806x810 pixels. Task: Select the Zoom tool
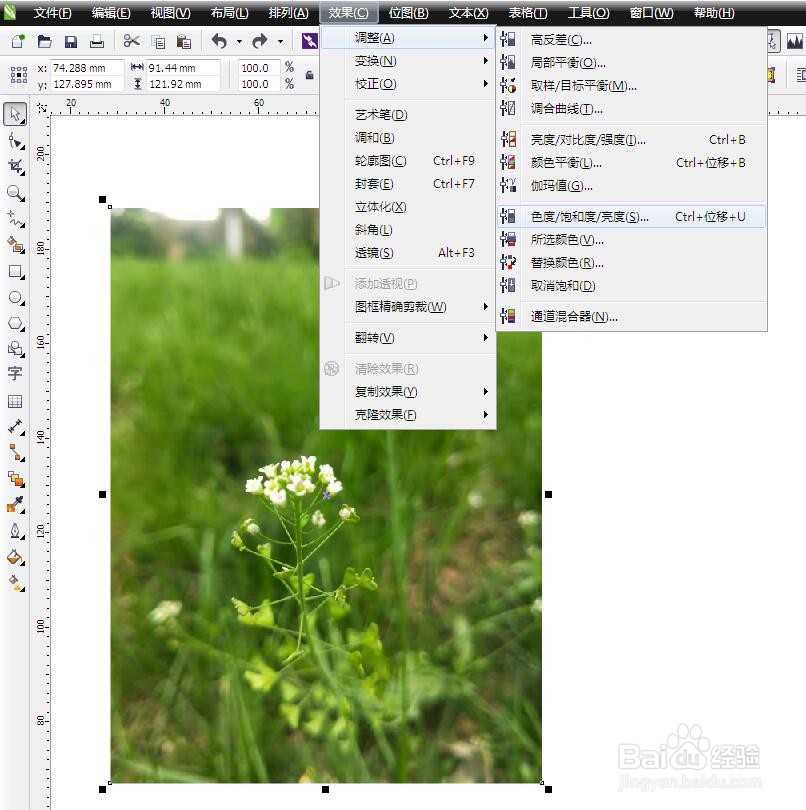click(15, 190)
